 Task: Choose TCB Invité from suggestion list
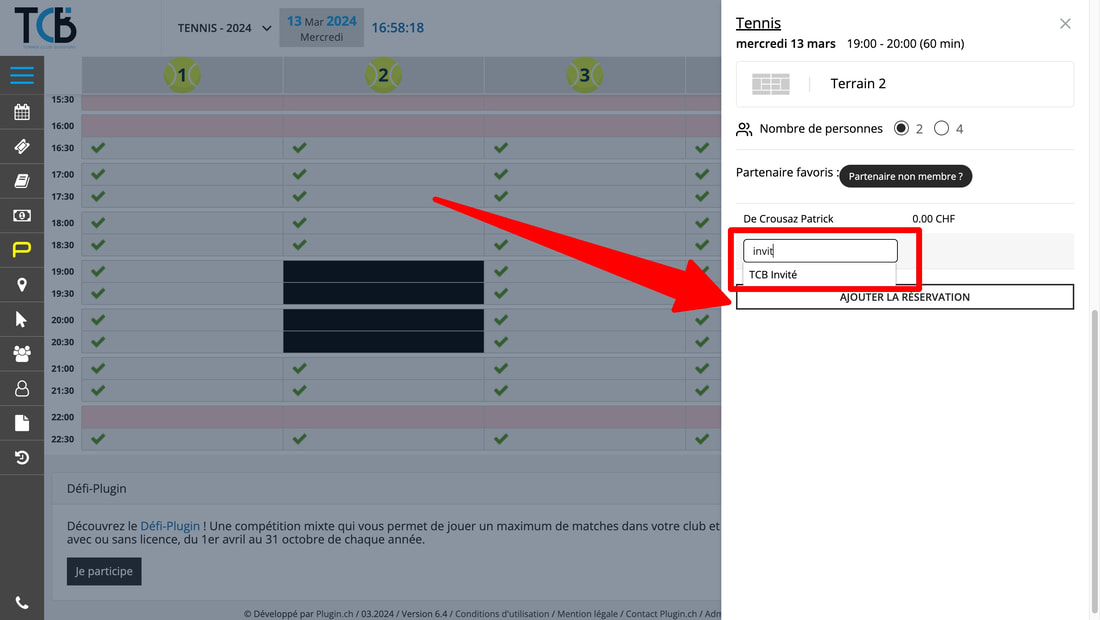tap(773, 274)
